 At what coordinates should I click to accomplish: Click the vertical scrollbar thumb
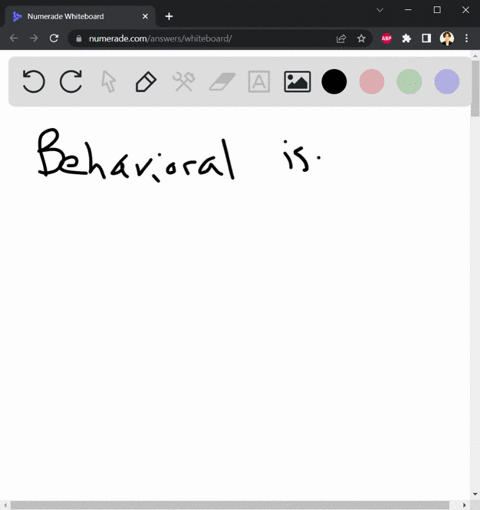coord(475,88)
